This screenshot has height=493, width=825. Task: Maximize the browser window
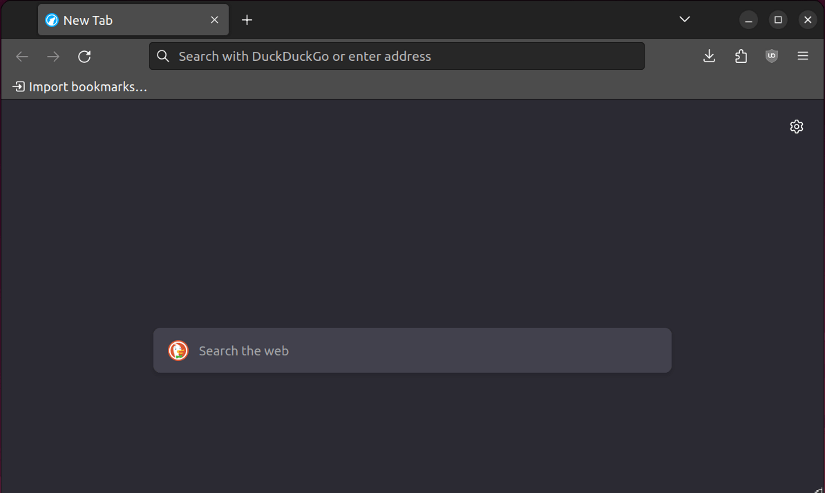pos(778,20)
